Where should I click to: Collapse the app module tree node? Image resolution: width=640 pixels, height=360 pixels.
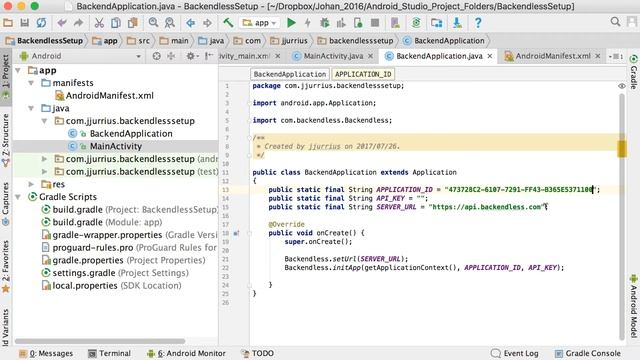coord(18,71)
